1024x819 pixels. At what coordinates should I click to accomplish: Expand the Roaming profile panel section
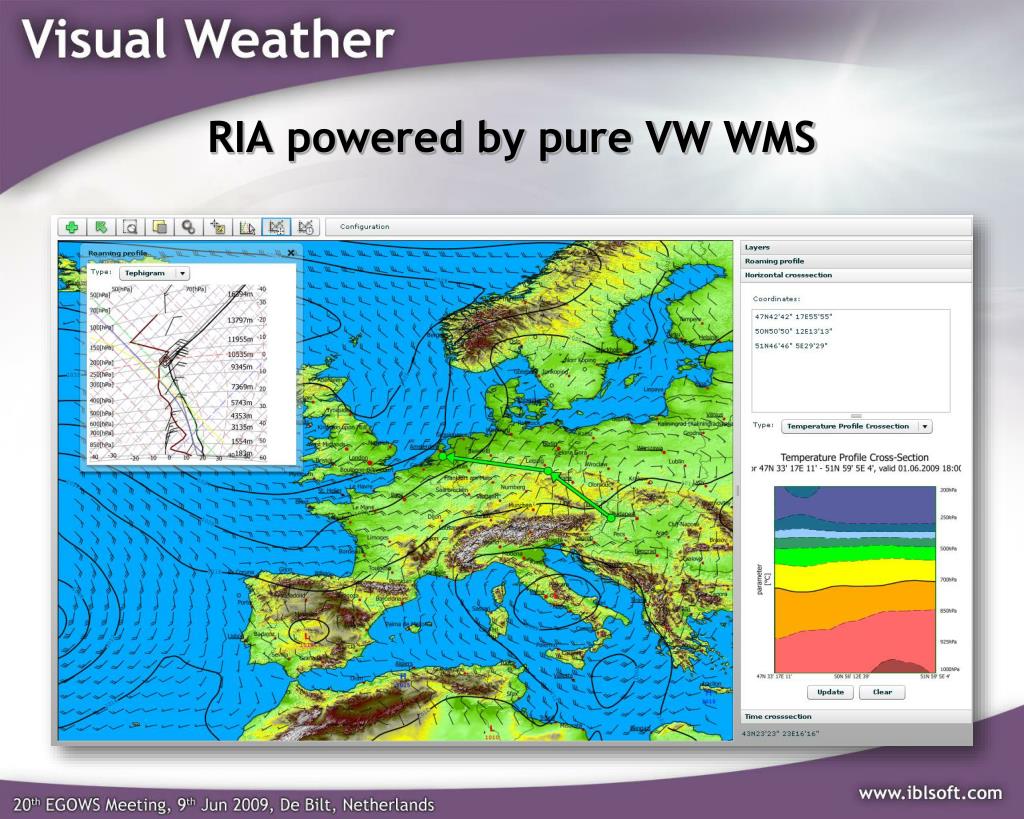[856, 261]
